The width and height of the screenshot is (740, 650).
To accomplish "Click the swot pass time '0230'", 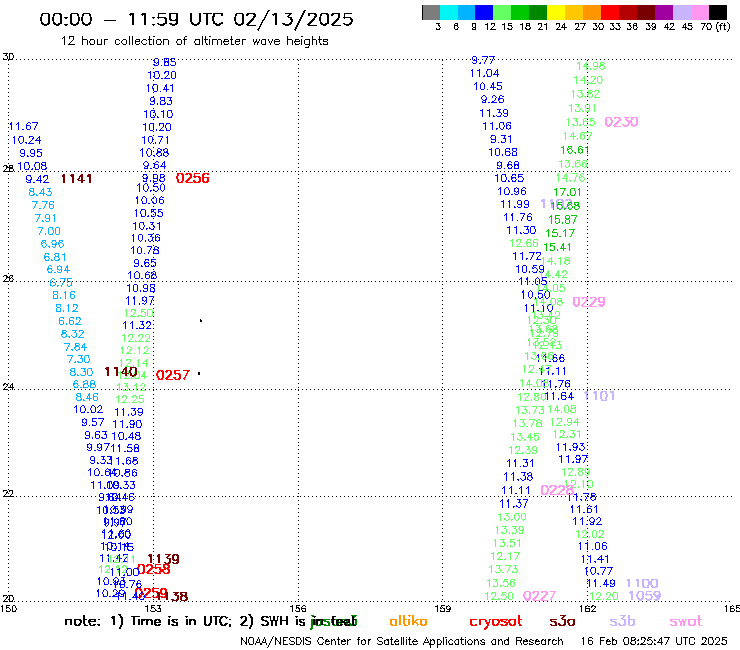I will click(621, 122).
